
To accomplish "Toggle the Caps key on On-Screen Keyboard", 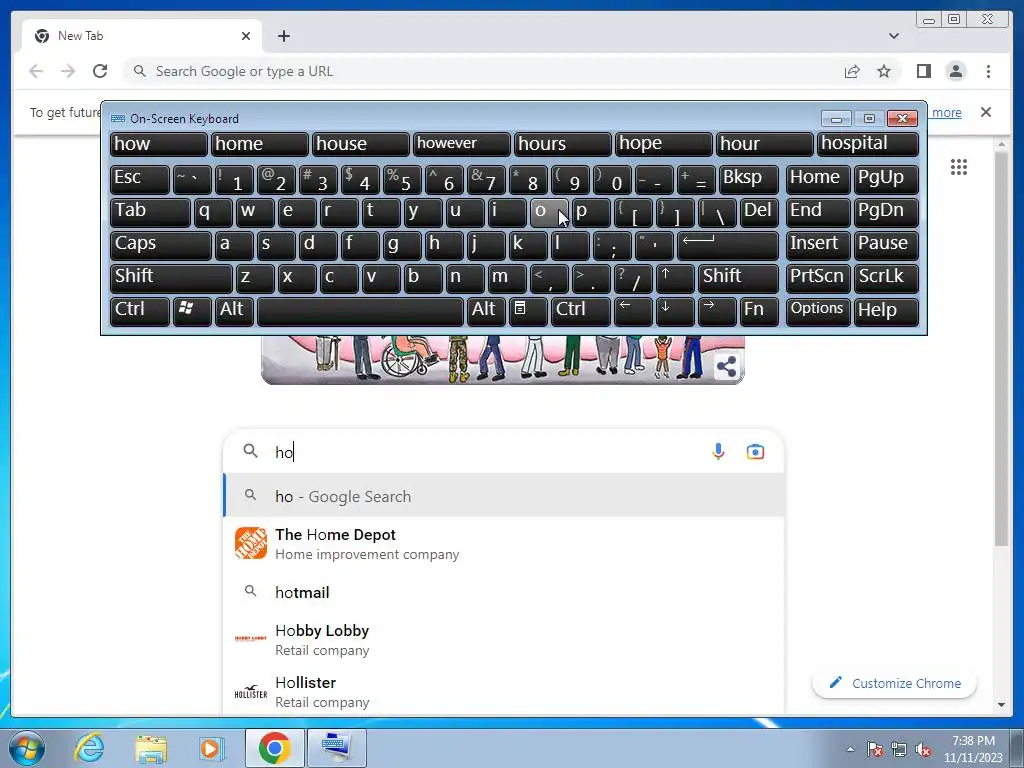I will tap(161, 245).
